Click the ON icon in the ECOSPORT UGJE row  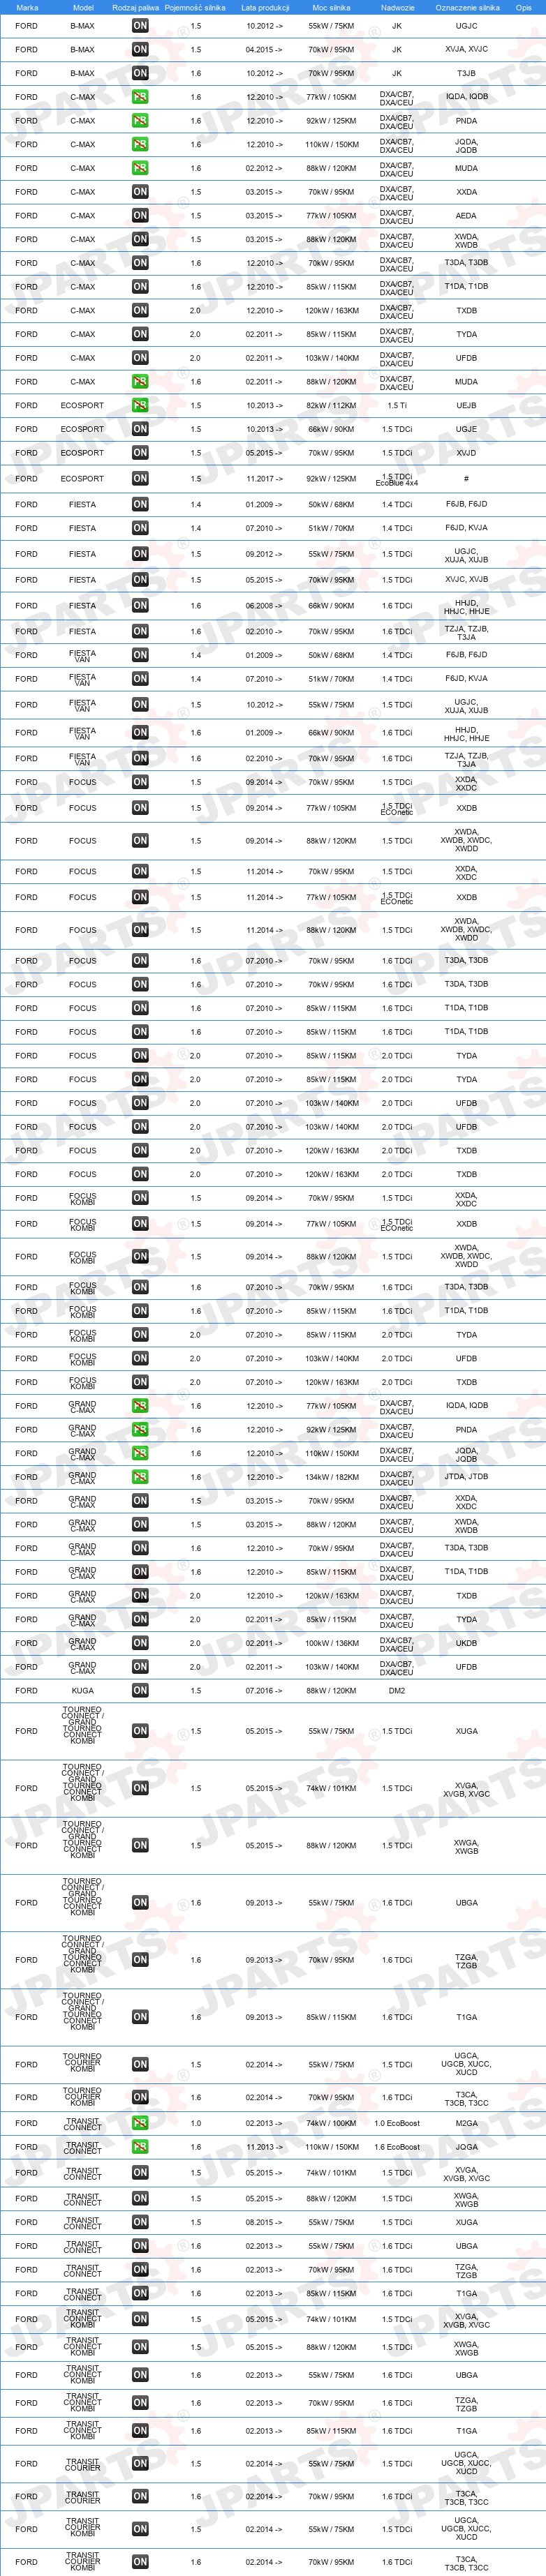pyautogui.click(x=140, y=429)
